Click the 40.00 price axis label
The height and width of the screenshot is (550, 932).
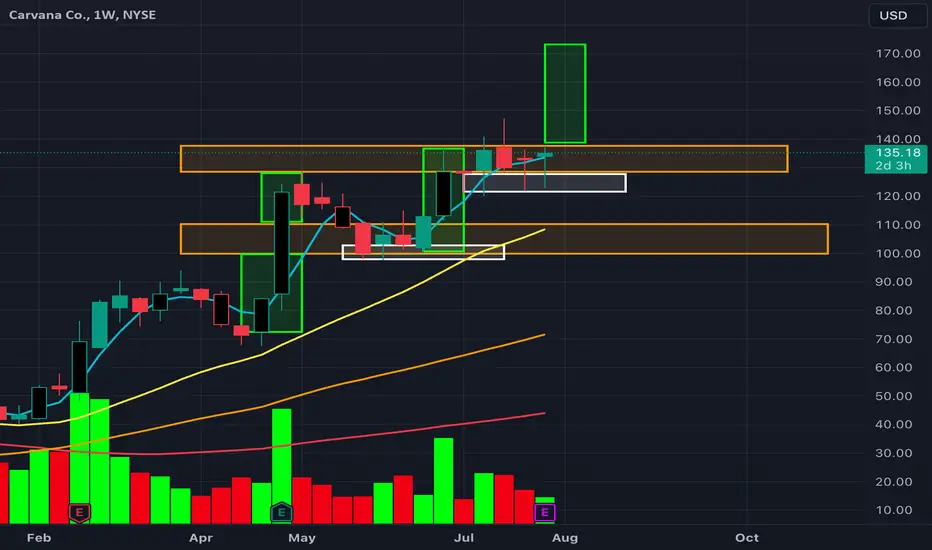click(x=893, y=425)
